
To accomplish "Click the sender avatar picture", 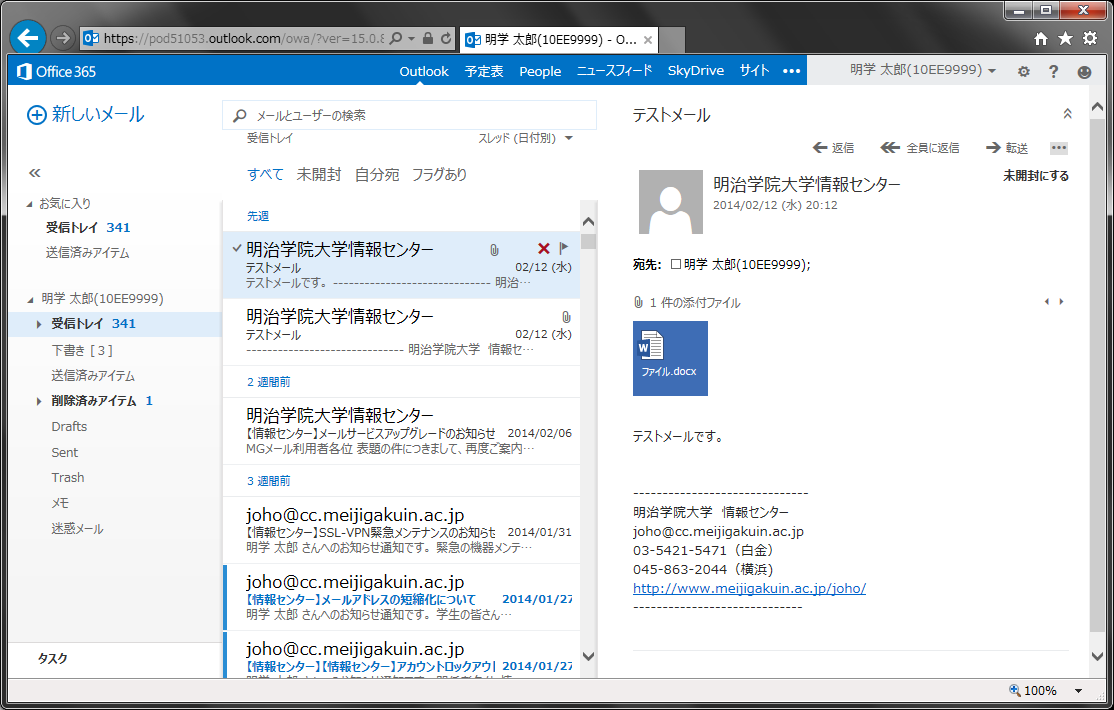I will pos(671,202).
